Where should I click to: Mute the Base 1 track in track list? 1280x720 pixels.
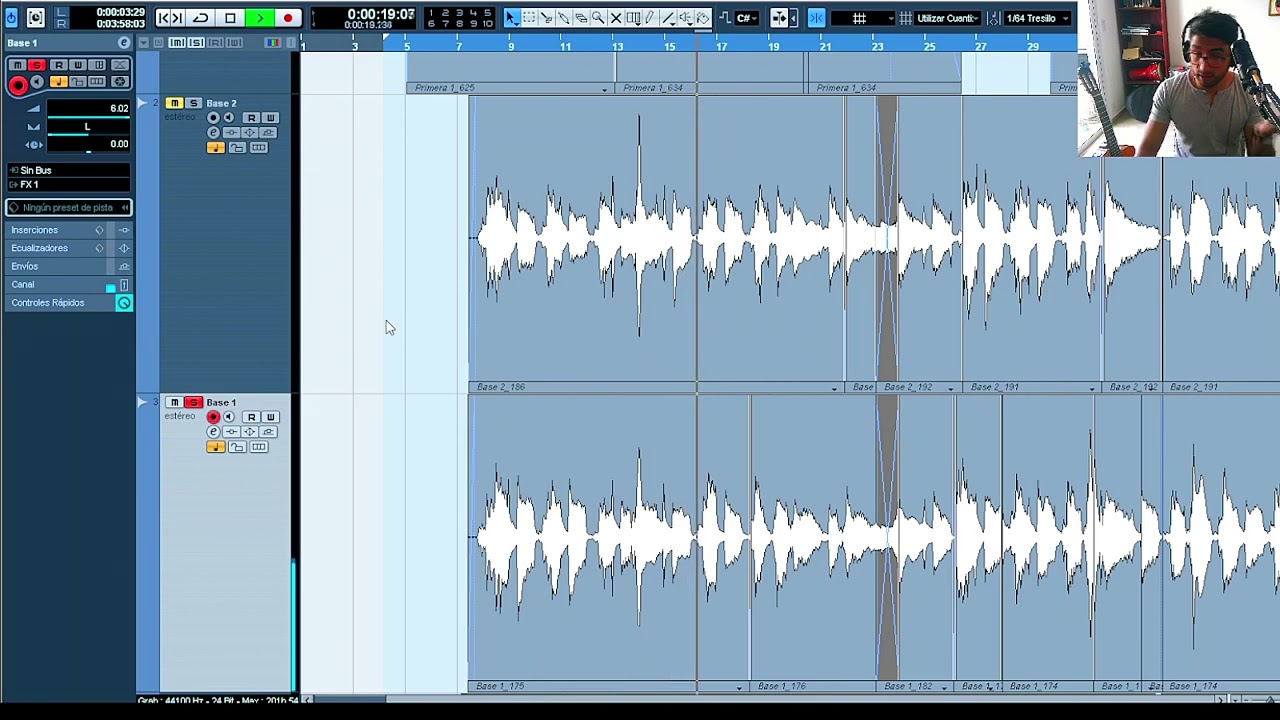(175, 402)
